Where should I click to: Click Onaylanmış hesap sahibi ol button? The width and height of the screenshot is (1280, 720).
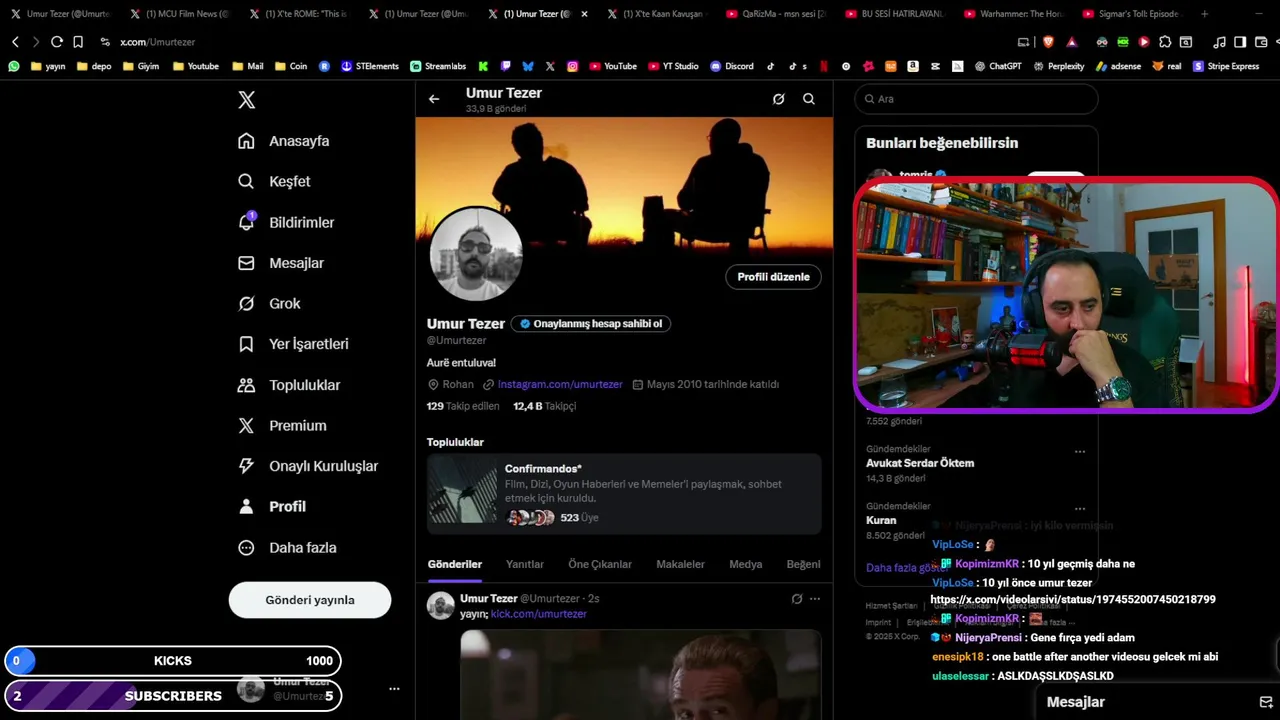click(591, 324)
